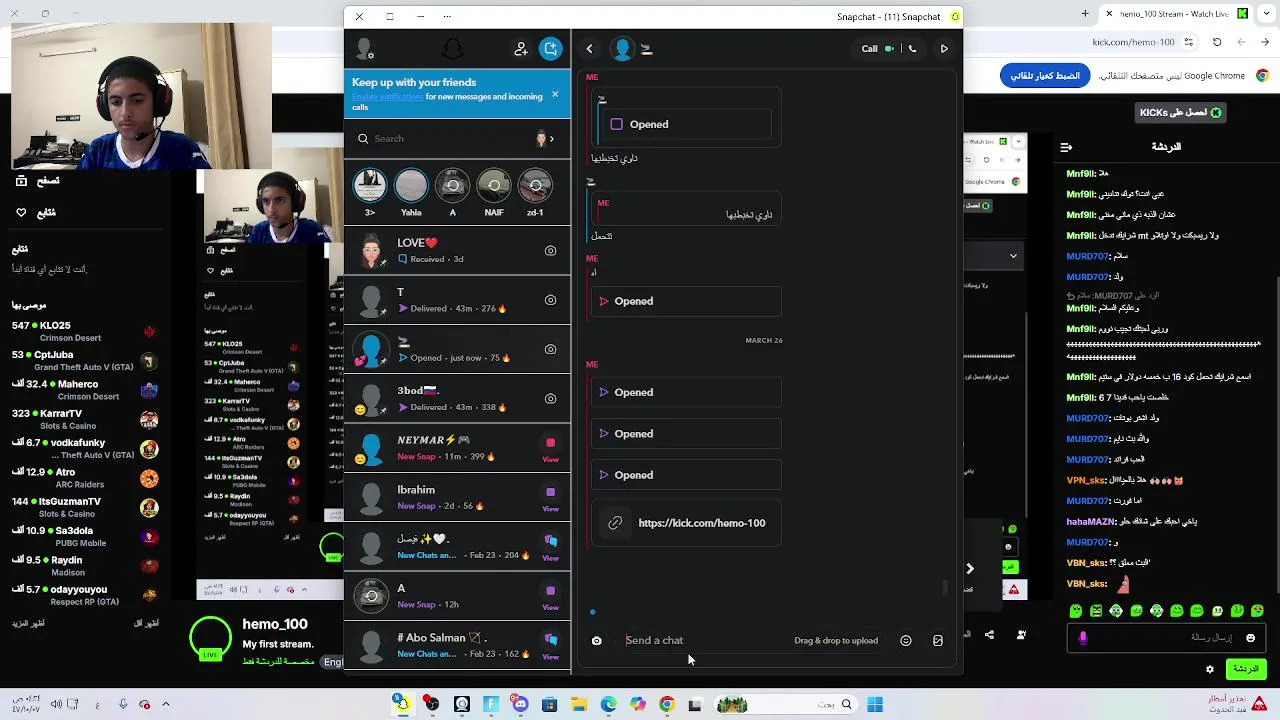Set Chrome as default browser button
This screenshot has width=1280, height=720.
[x=1045, y=76]
